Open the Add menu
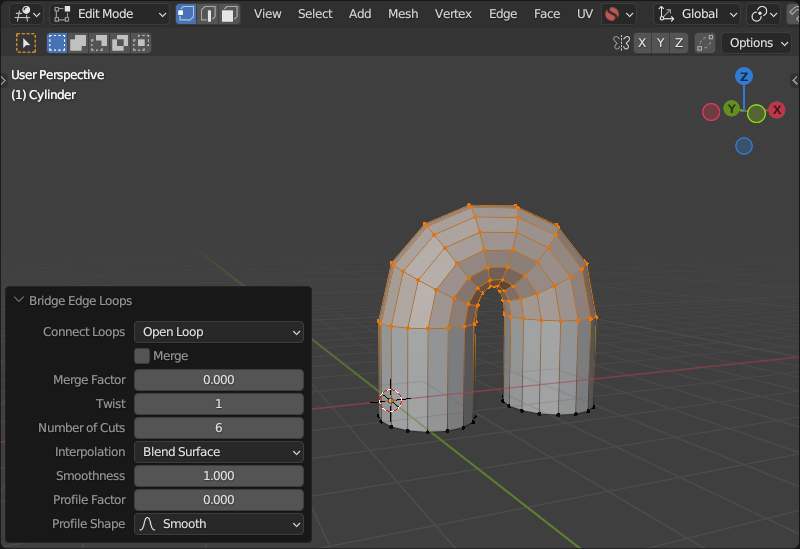 [360, 14]
